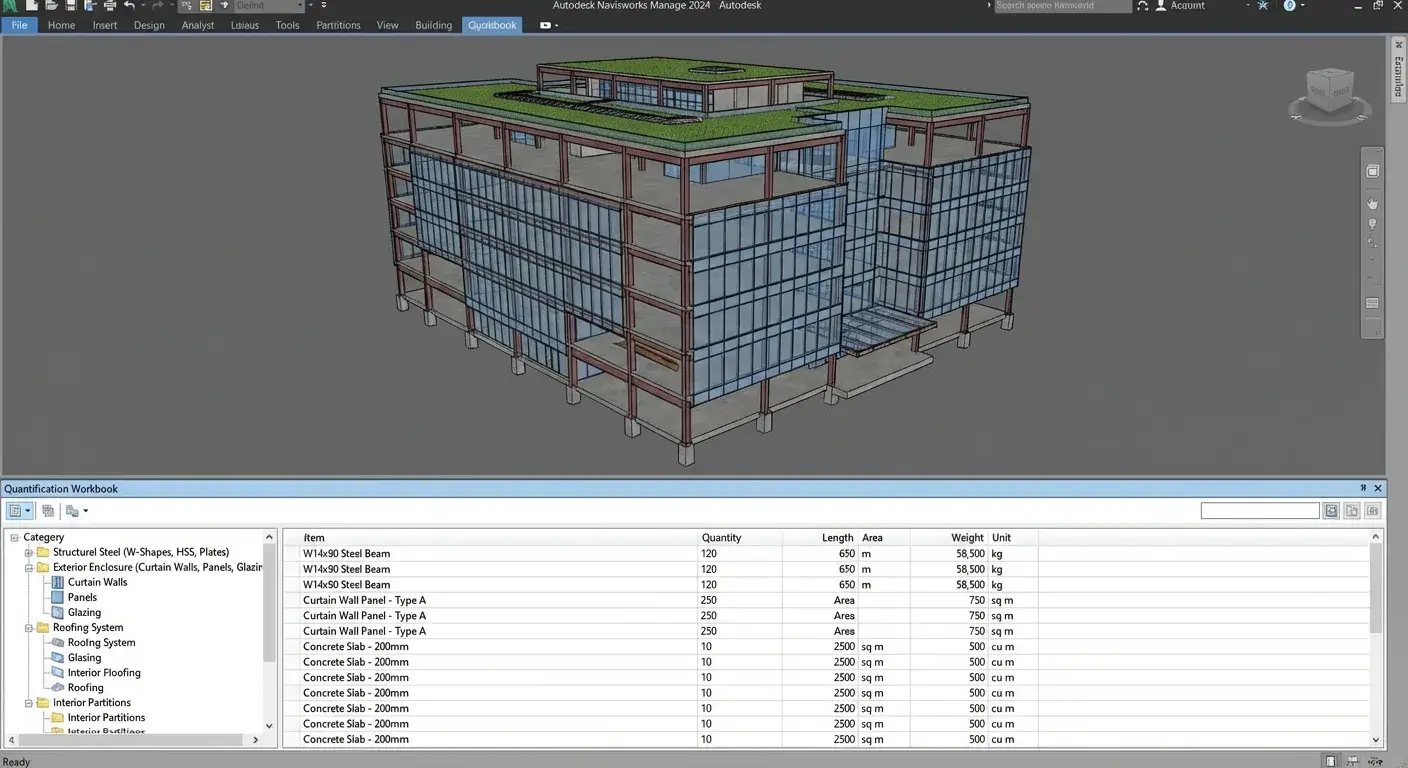
Task: Switch to the Home ribbon tab
Action: point(61,25)
